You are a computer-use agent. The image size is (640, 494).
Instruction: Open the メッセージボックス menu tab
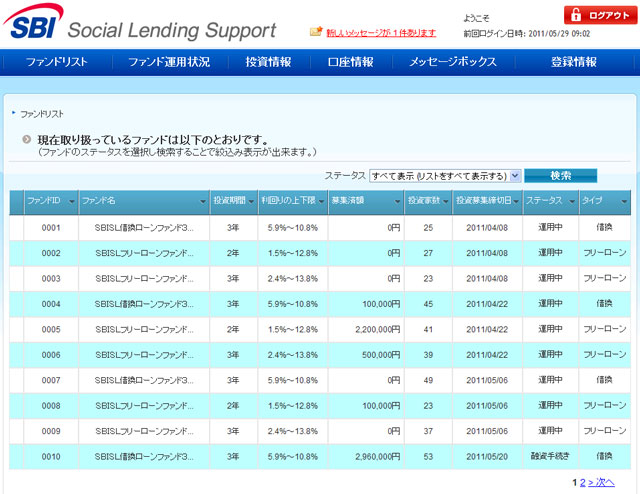(x=453, y=62)
